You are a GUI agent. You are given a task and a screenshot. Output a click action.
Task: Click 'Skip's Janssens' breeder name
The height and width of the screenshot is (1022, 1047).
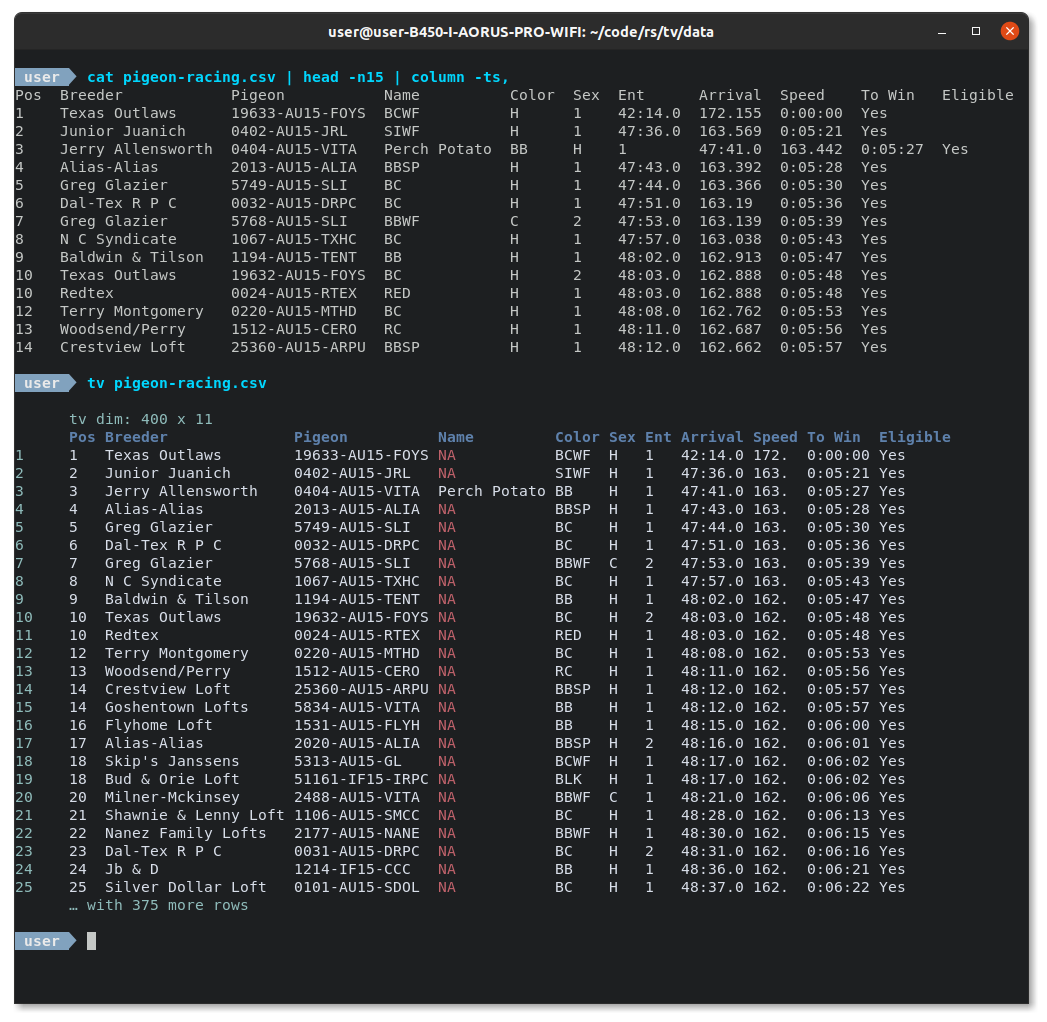pos(172,762)
